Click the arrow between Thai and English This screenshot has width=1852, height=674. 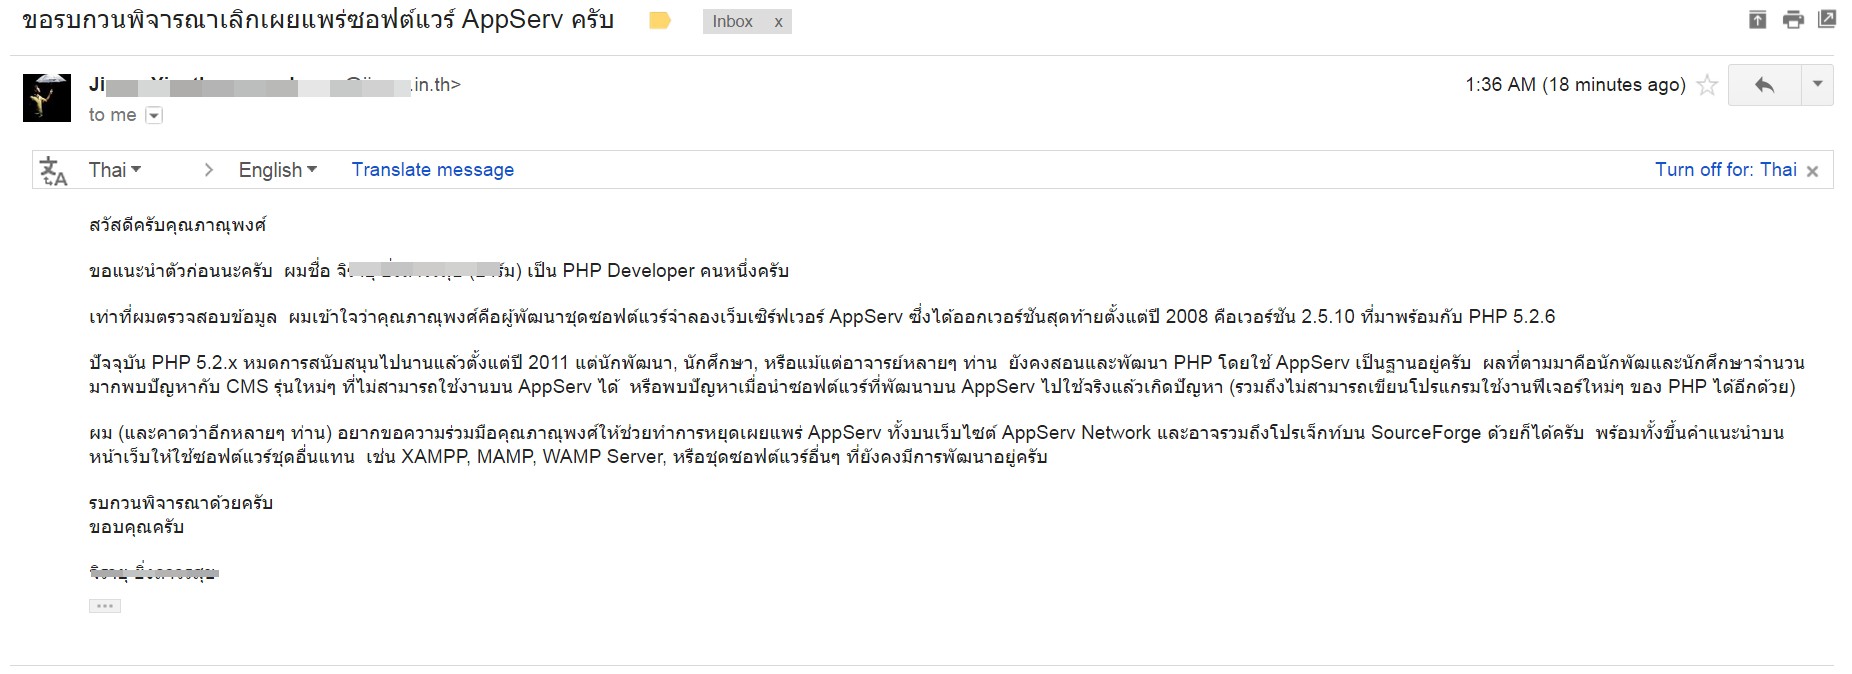click(x=208, y=170)
